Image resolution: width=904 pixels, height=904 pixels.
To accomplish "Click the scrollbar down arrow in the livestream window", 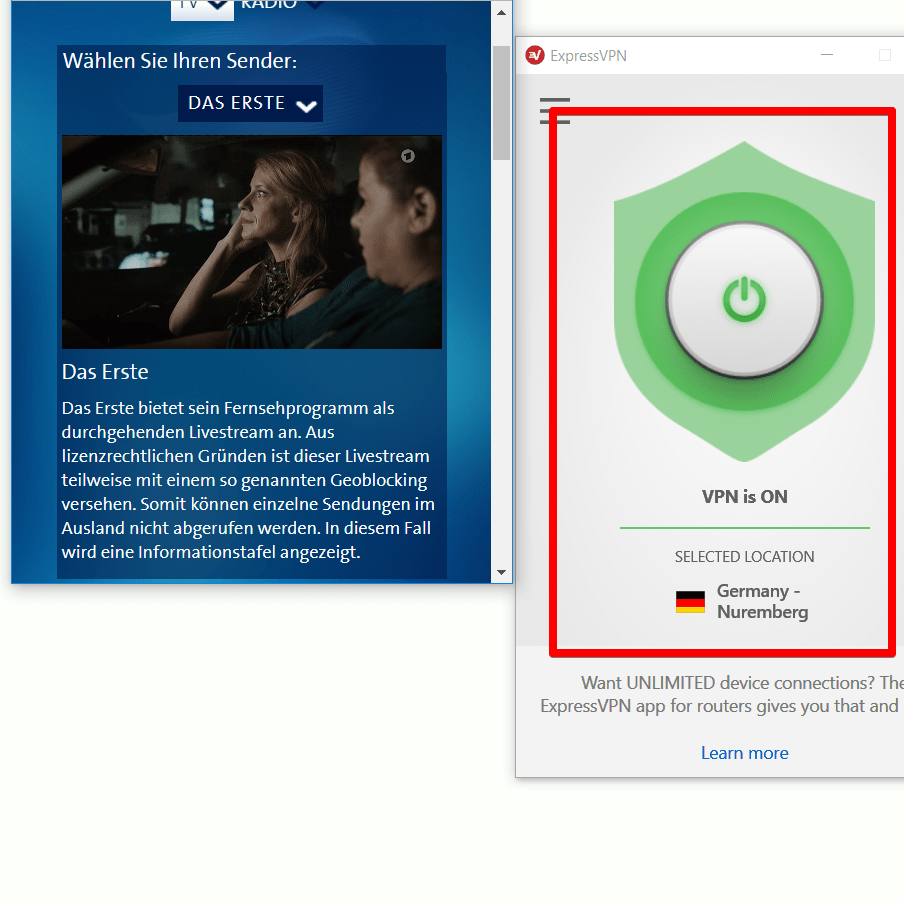I will click(x=501, y=572).
